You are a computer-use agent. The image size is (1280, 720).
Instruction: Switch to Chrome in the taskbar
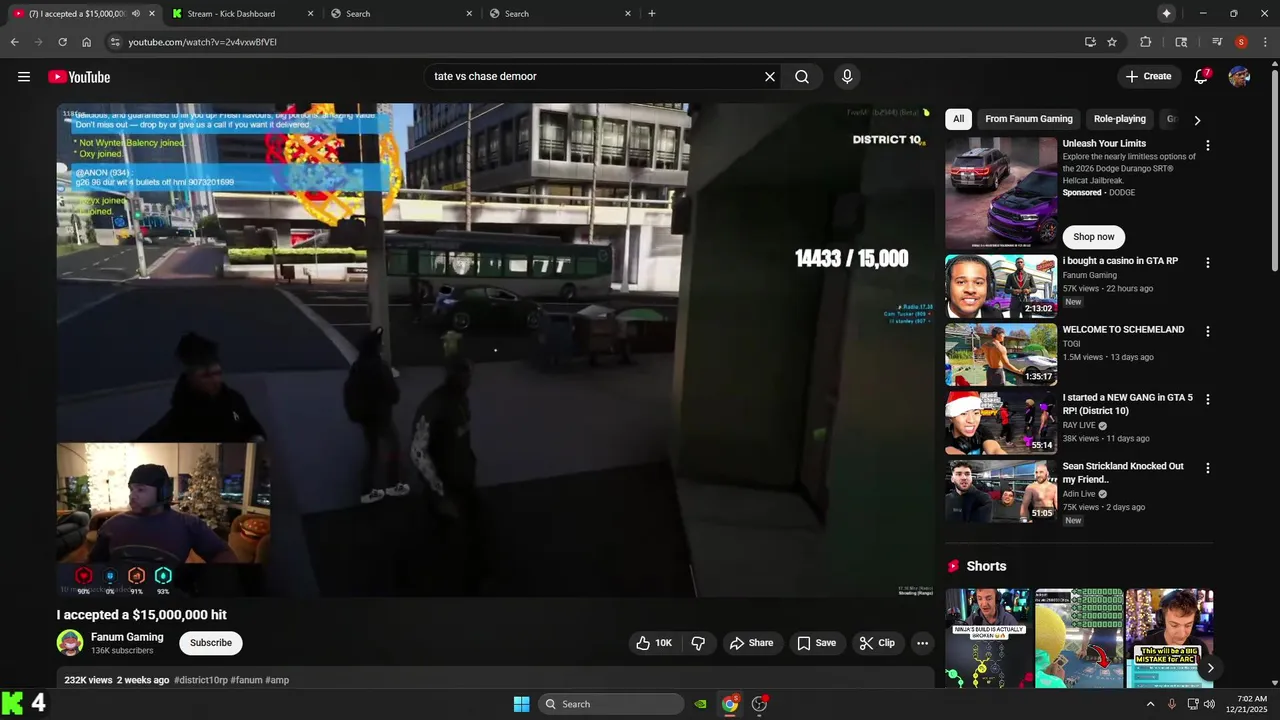730,704
